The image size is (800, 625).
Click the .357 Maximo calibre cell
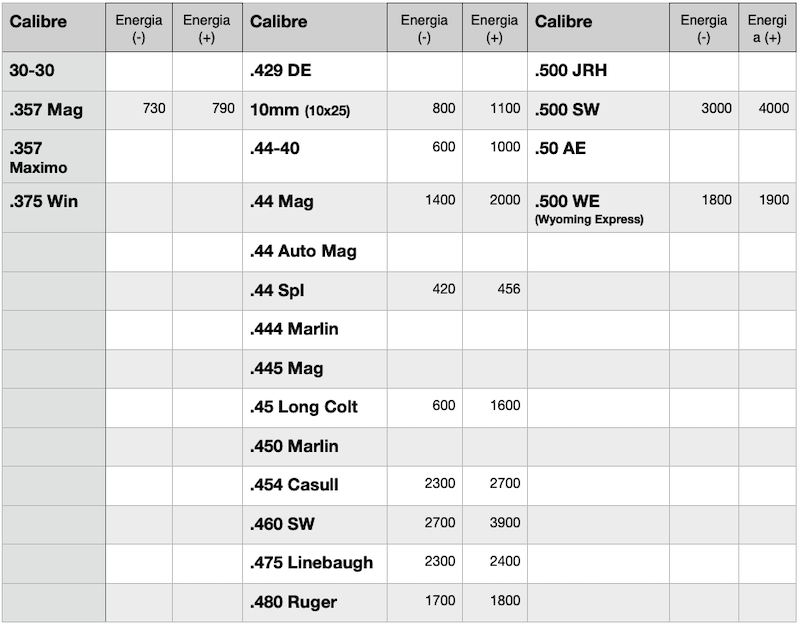coord(39,157)
